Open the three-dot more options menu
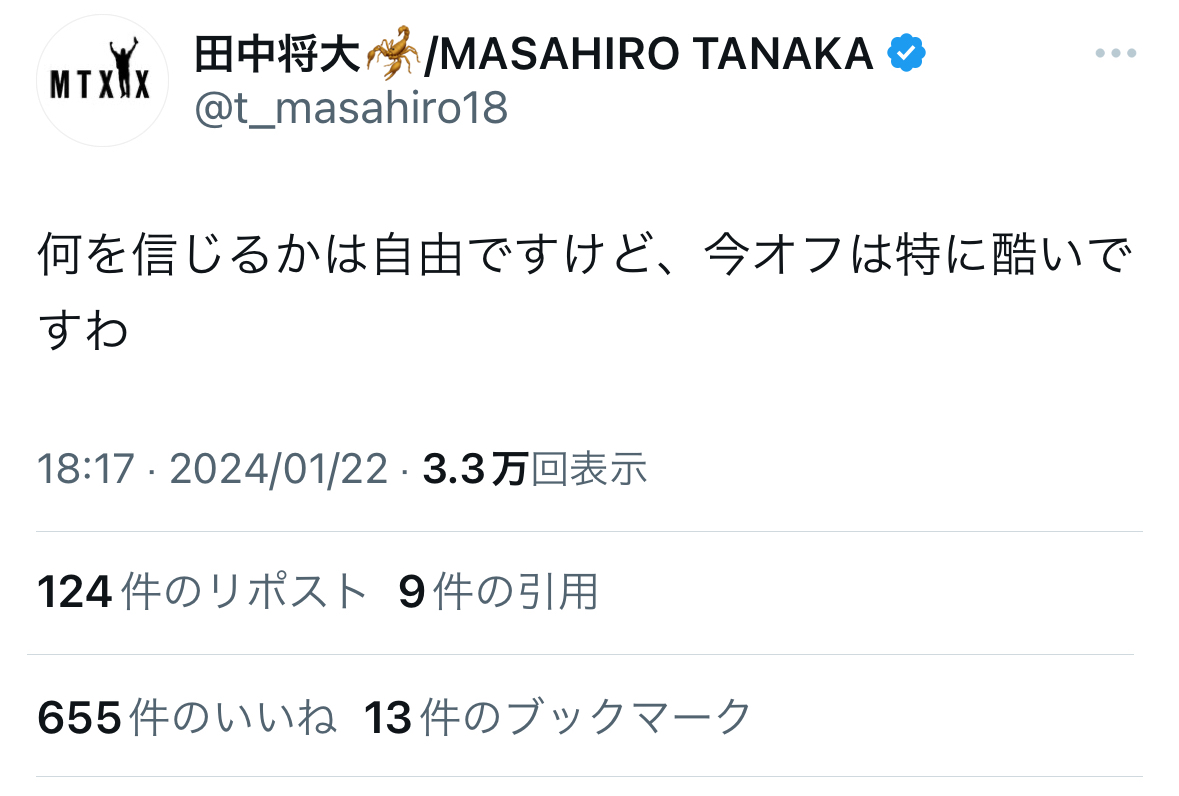The height and width of the screenshot is (796, 1179). (1115, 53)
